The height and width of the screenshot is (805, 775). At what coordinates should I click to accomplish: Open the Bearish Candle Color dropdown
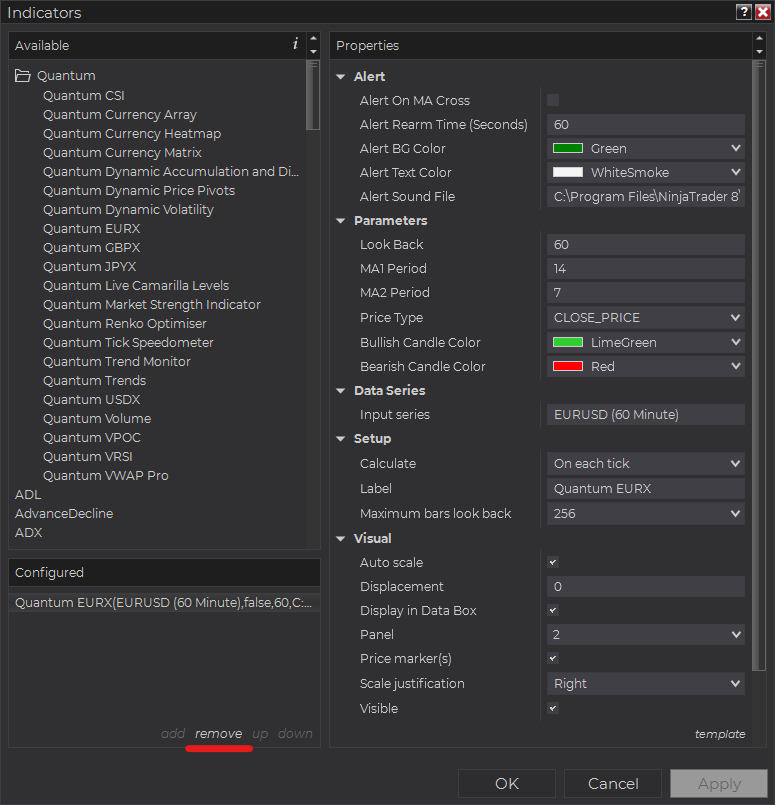pyautogui.click(x=646, y=366)
